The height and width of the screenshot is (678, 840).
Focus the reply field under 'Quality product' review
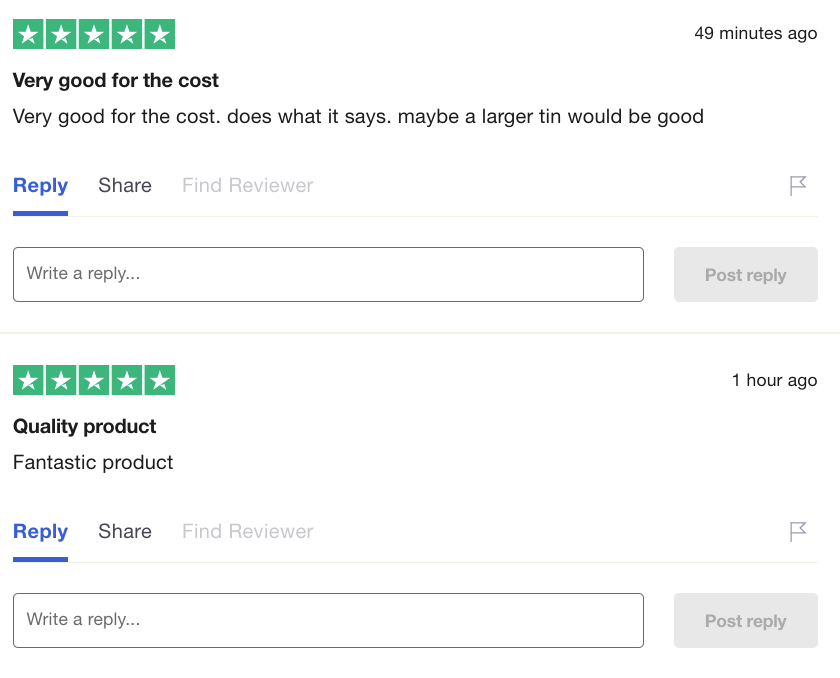(328, 620)
